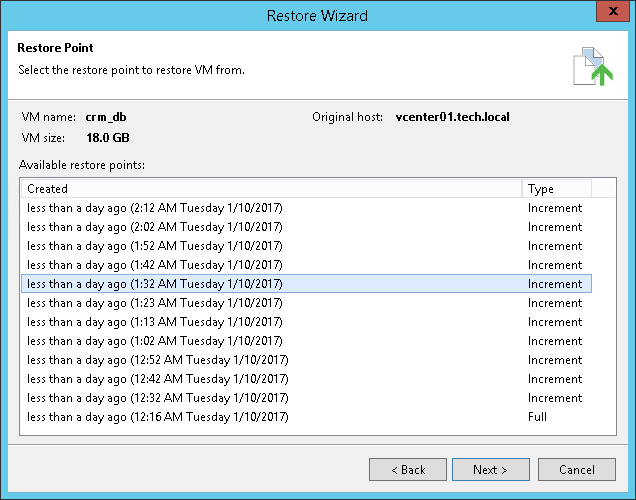The image size is (636, 500).
Task: Click the restore document icon in header
Action: coord(593,67)
